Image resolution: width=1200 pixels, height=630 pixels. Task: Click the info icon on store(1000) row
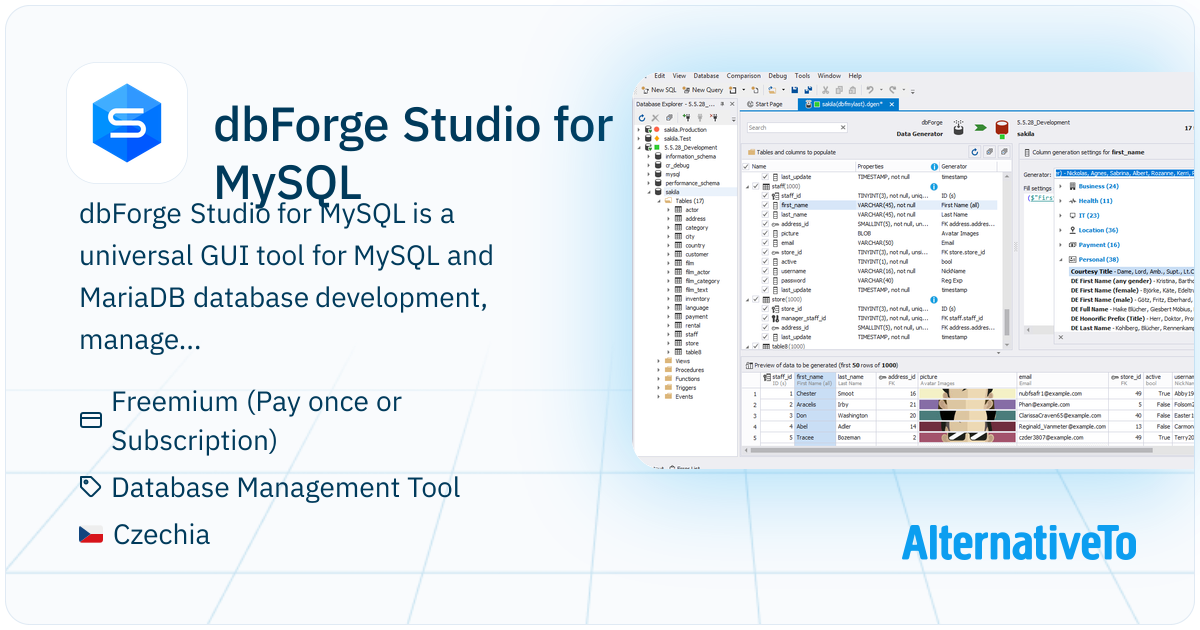pyautogui.click(x=934, y=299)
